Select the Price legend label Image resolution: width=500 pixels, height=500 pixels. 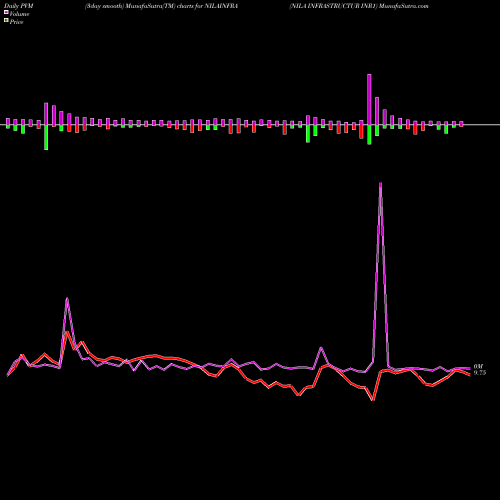(16, 22)
